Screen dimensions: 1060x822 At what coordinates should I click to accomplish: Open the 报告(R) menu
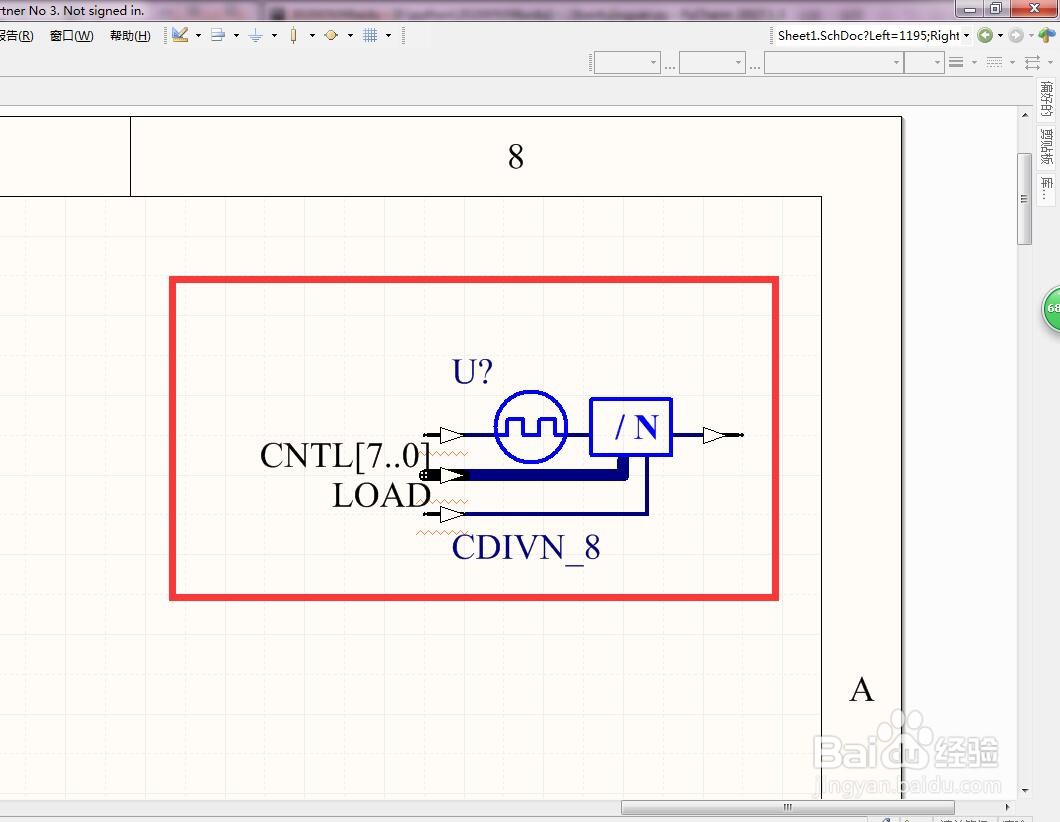(16, 36)
